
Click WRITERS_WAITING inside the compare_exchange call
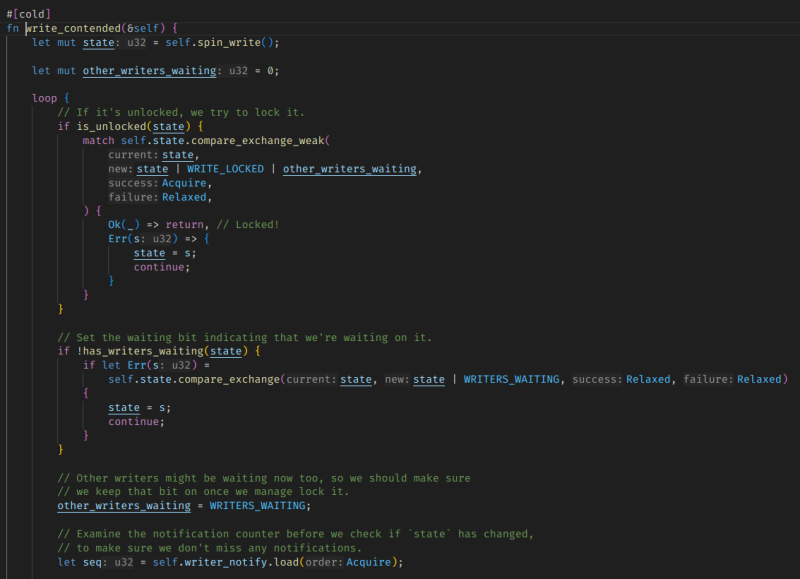(510, 379)
